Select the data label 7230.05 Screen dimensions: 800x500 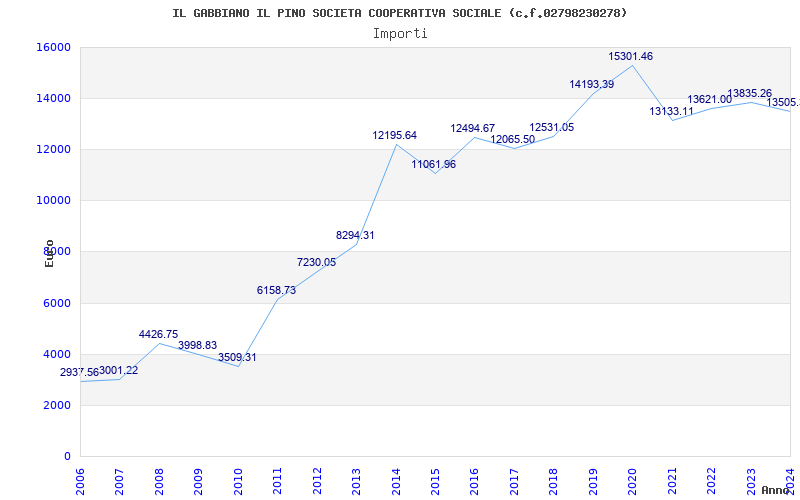[316, 262]
